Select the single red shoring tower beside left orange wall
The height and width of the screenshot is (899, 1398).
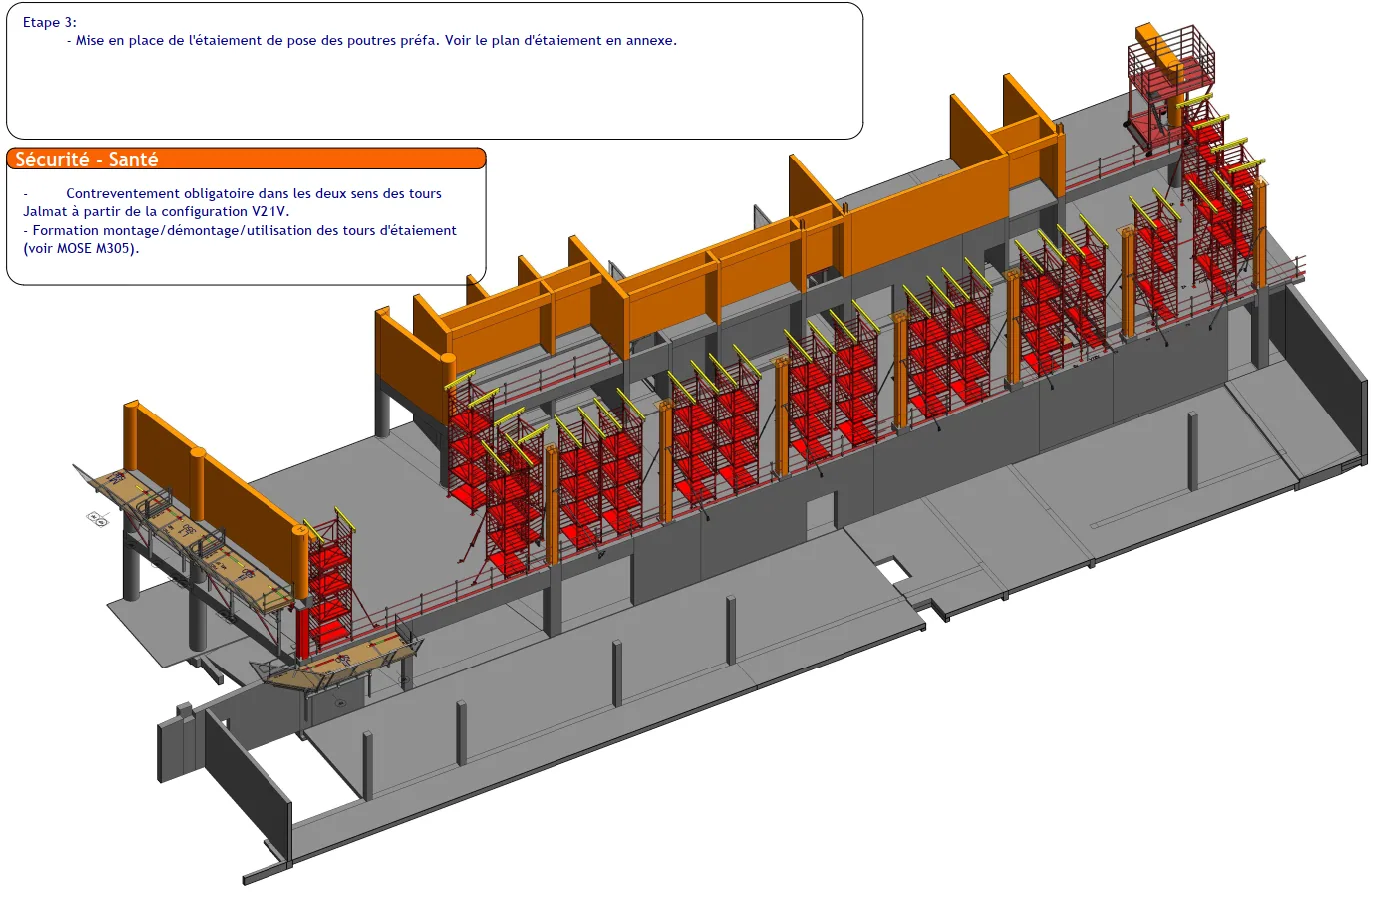pos(330,580)
